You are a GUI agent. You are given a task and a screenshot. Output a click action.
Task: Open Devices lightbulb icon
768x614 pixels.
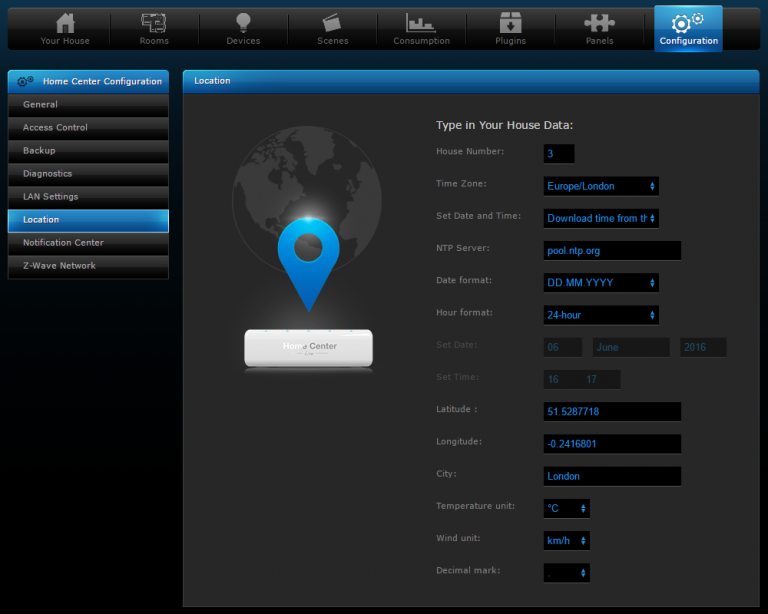coord(243,23)
